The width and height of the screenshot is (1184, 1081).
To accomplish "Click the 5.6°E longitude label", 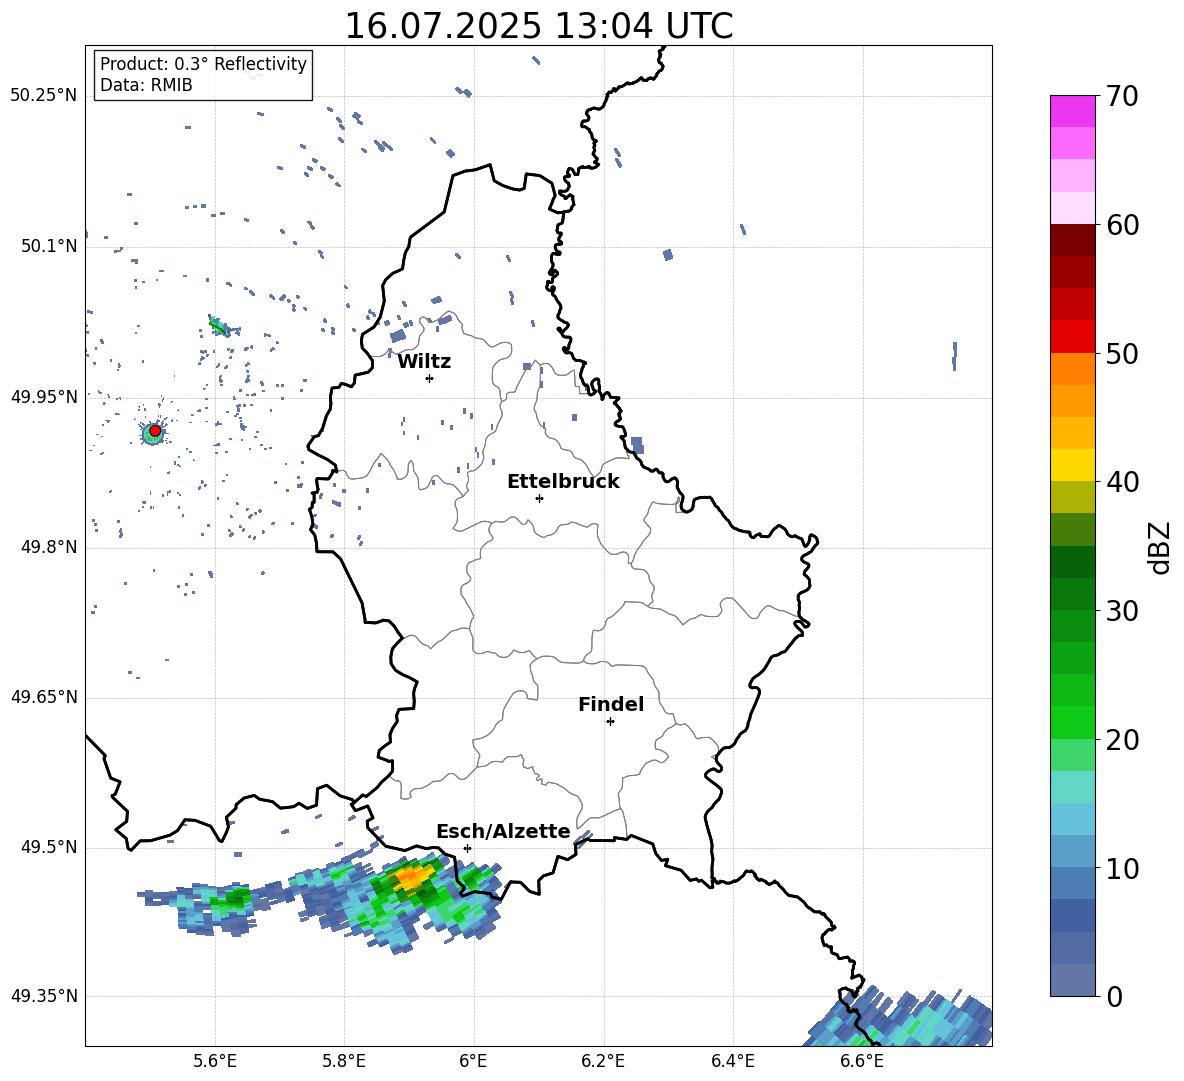I will pos(215,1061).
